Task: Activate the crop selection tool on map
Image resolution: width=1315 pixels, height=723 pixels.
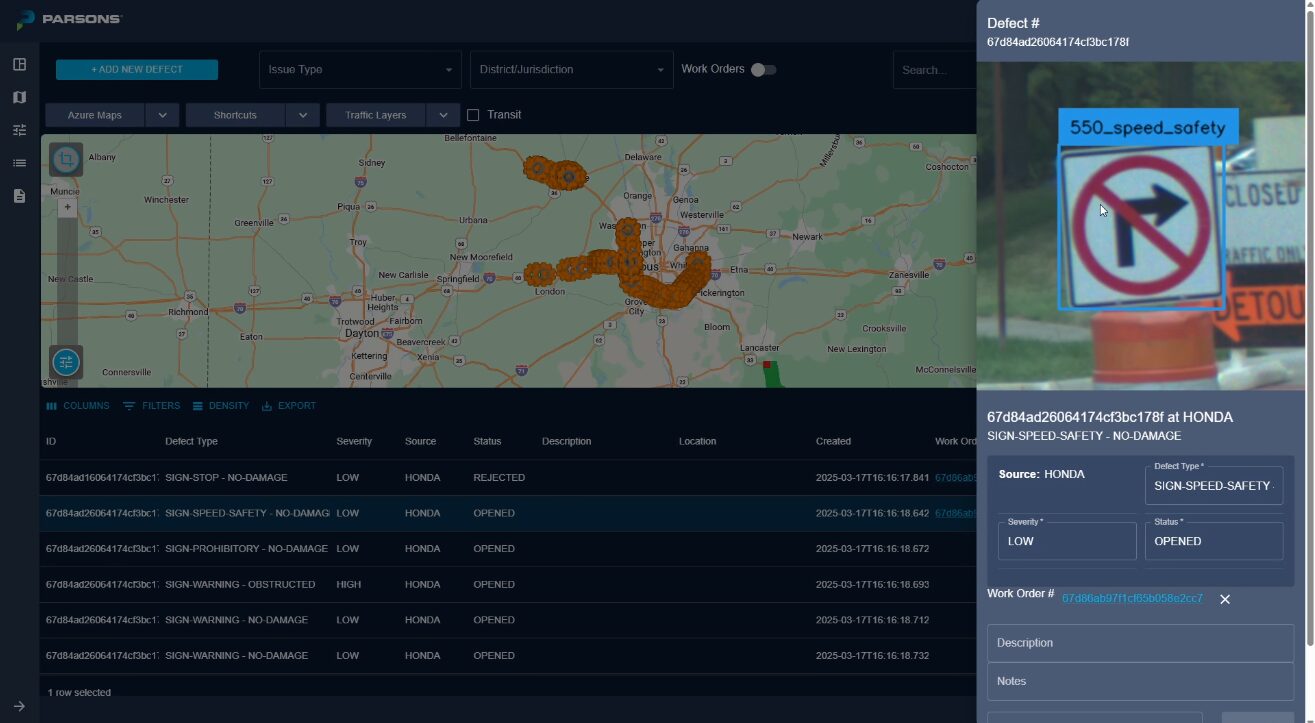Action: pos(66,160)
